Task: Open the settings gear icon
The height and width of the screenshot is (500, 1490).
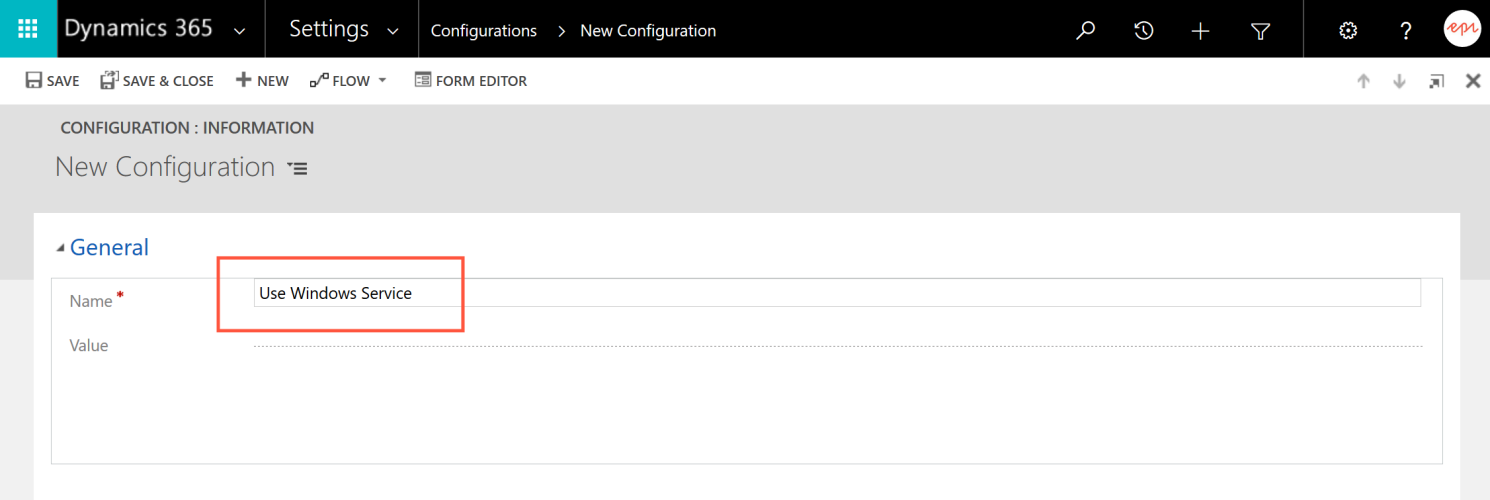Action: (1347, 31)
